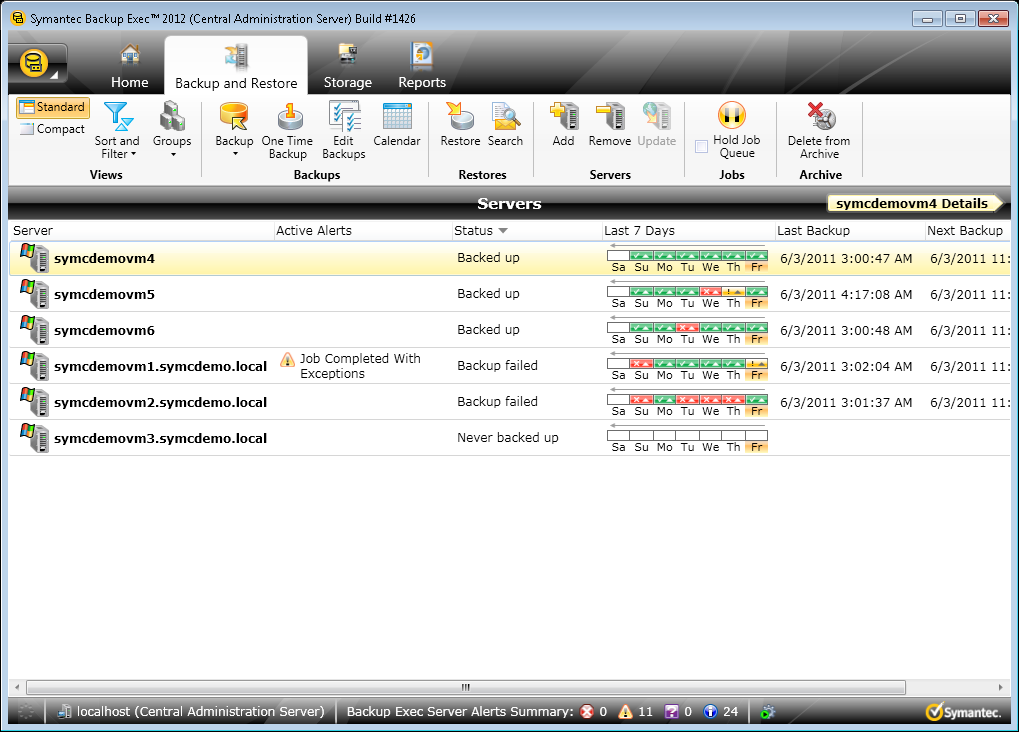Click the jobs activity gear icon in status bar

tap(767, 712)
